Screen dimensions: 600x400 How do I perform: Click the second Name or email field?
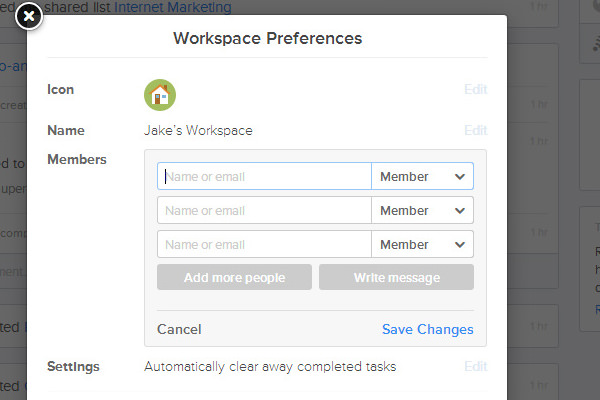[264, 210]
